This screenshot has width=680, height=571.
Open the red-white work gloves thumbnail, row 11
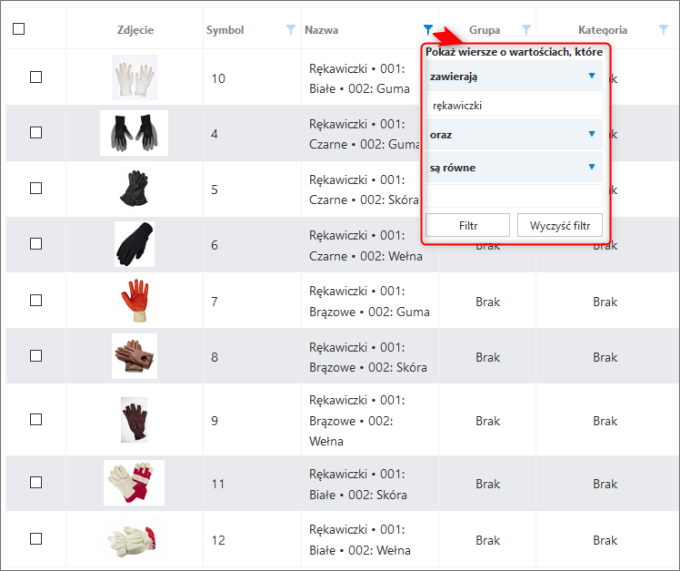[134, 483]
